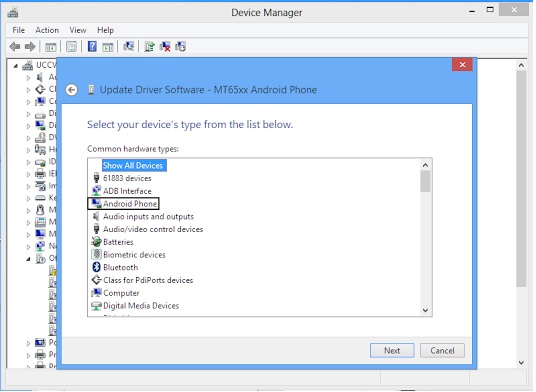536x392 pixels.
Task: Click the UCCW computer root icon in tree
Action: coord(28,65)
